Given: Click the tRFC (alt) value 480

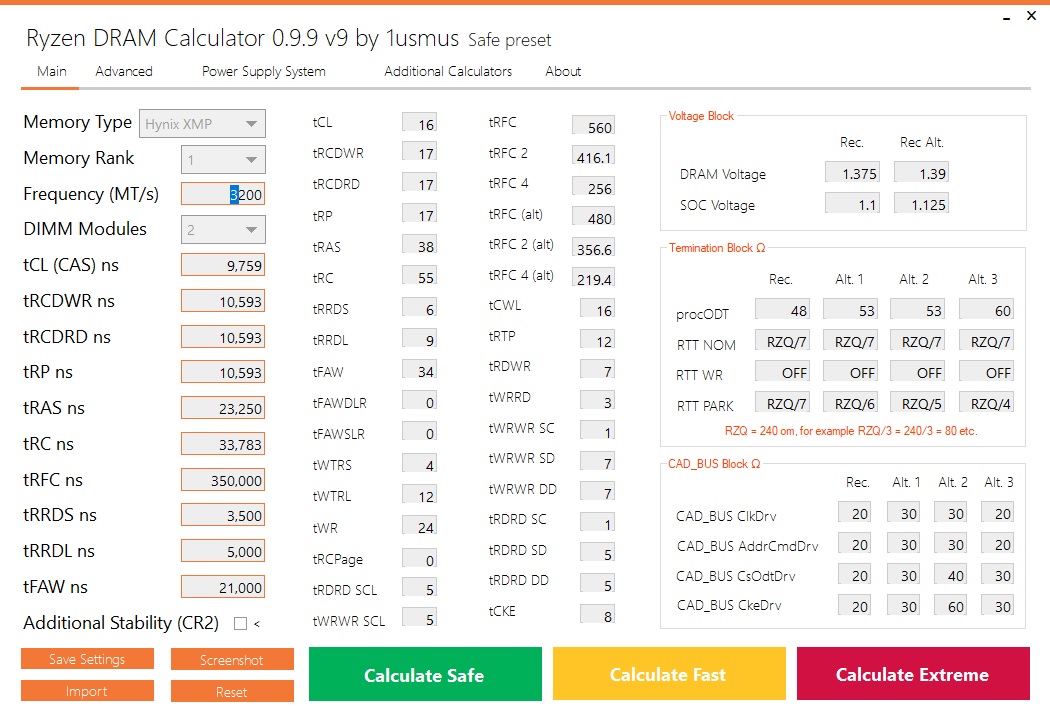Looking at the screenshot, I should pyautogui.click(x=593, y=218).
